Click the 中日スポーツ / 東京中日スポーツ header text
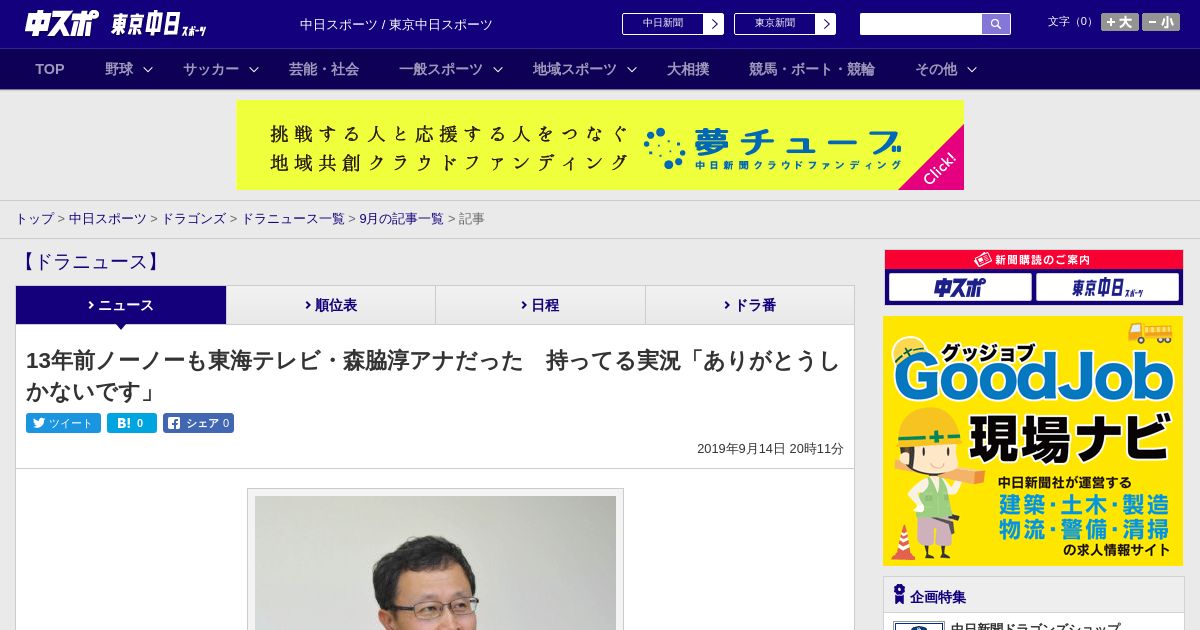1200x630 pixels. [x=396, y=24]
